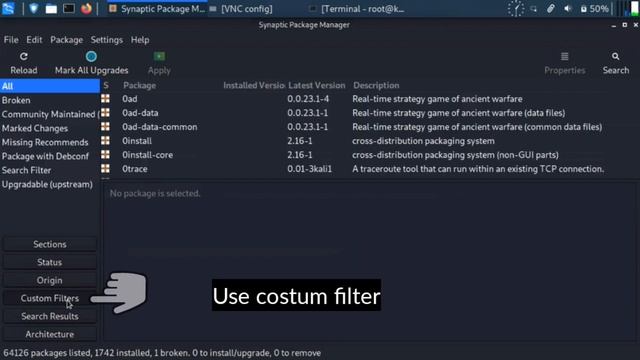The image size is (640, 360).
Task: Select the 0ad-data-common package name
Action: click(160, 127)
